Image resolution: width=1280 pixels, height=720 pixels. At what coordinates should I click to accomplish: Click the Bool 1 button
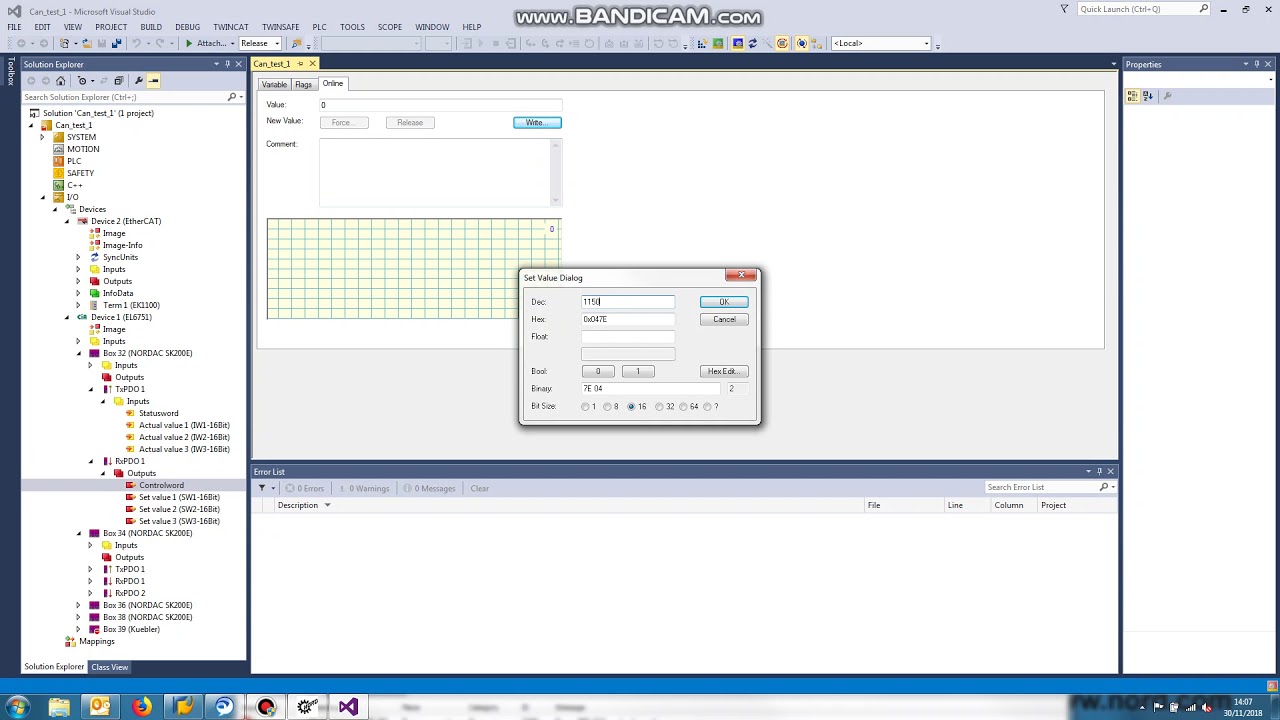point(638,371)
